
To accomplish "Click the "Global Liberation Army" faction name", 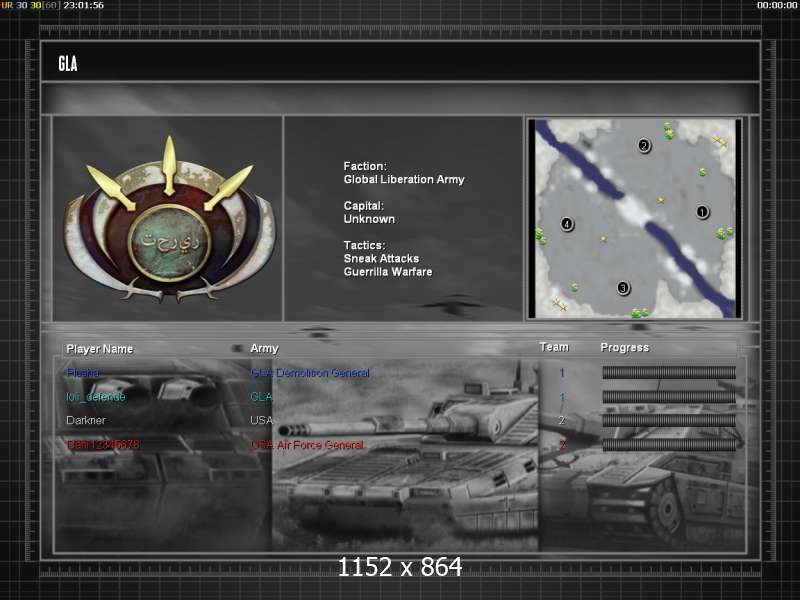I will (x=404, y=180).
